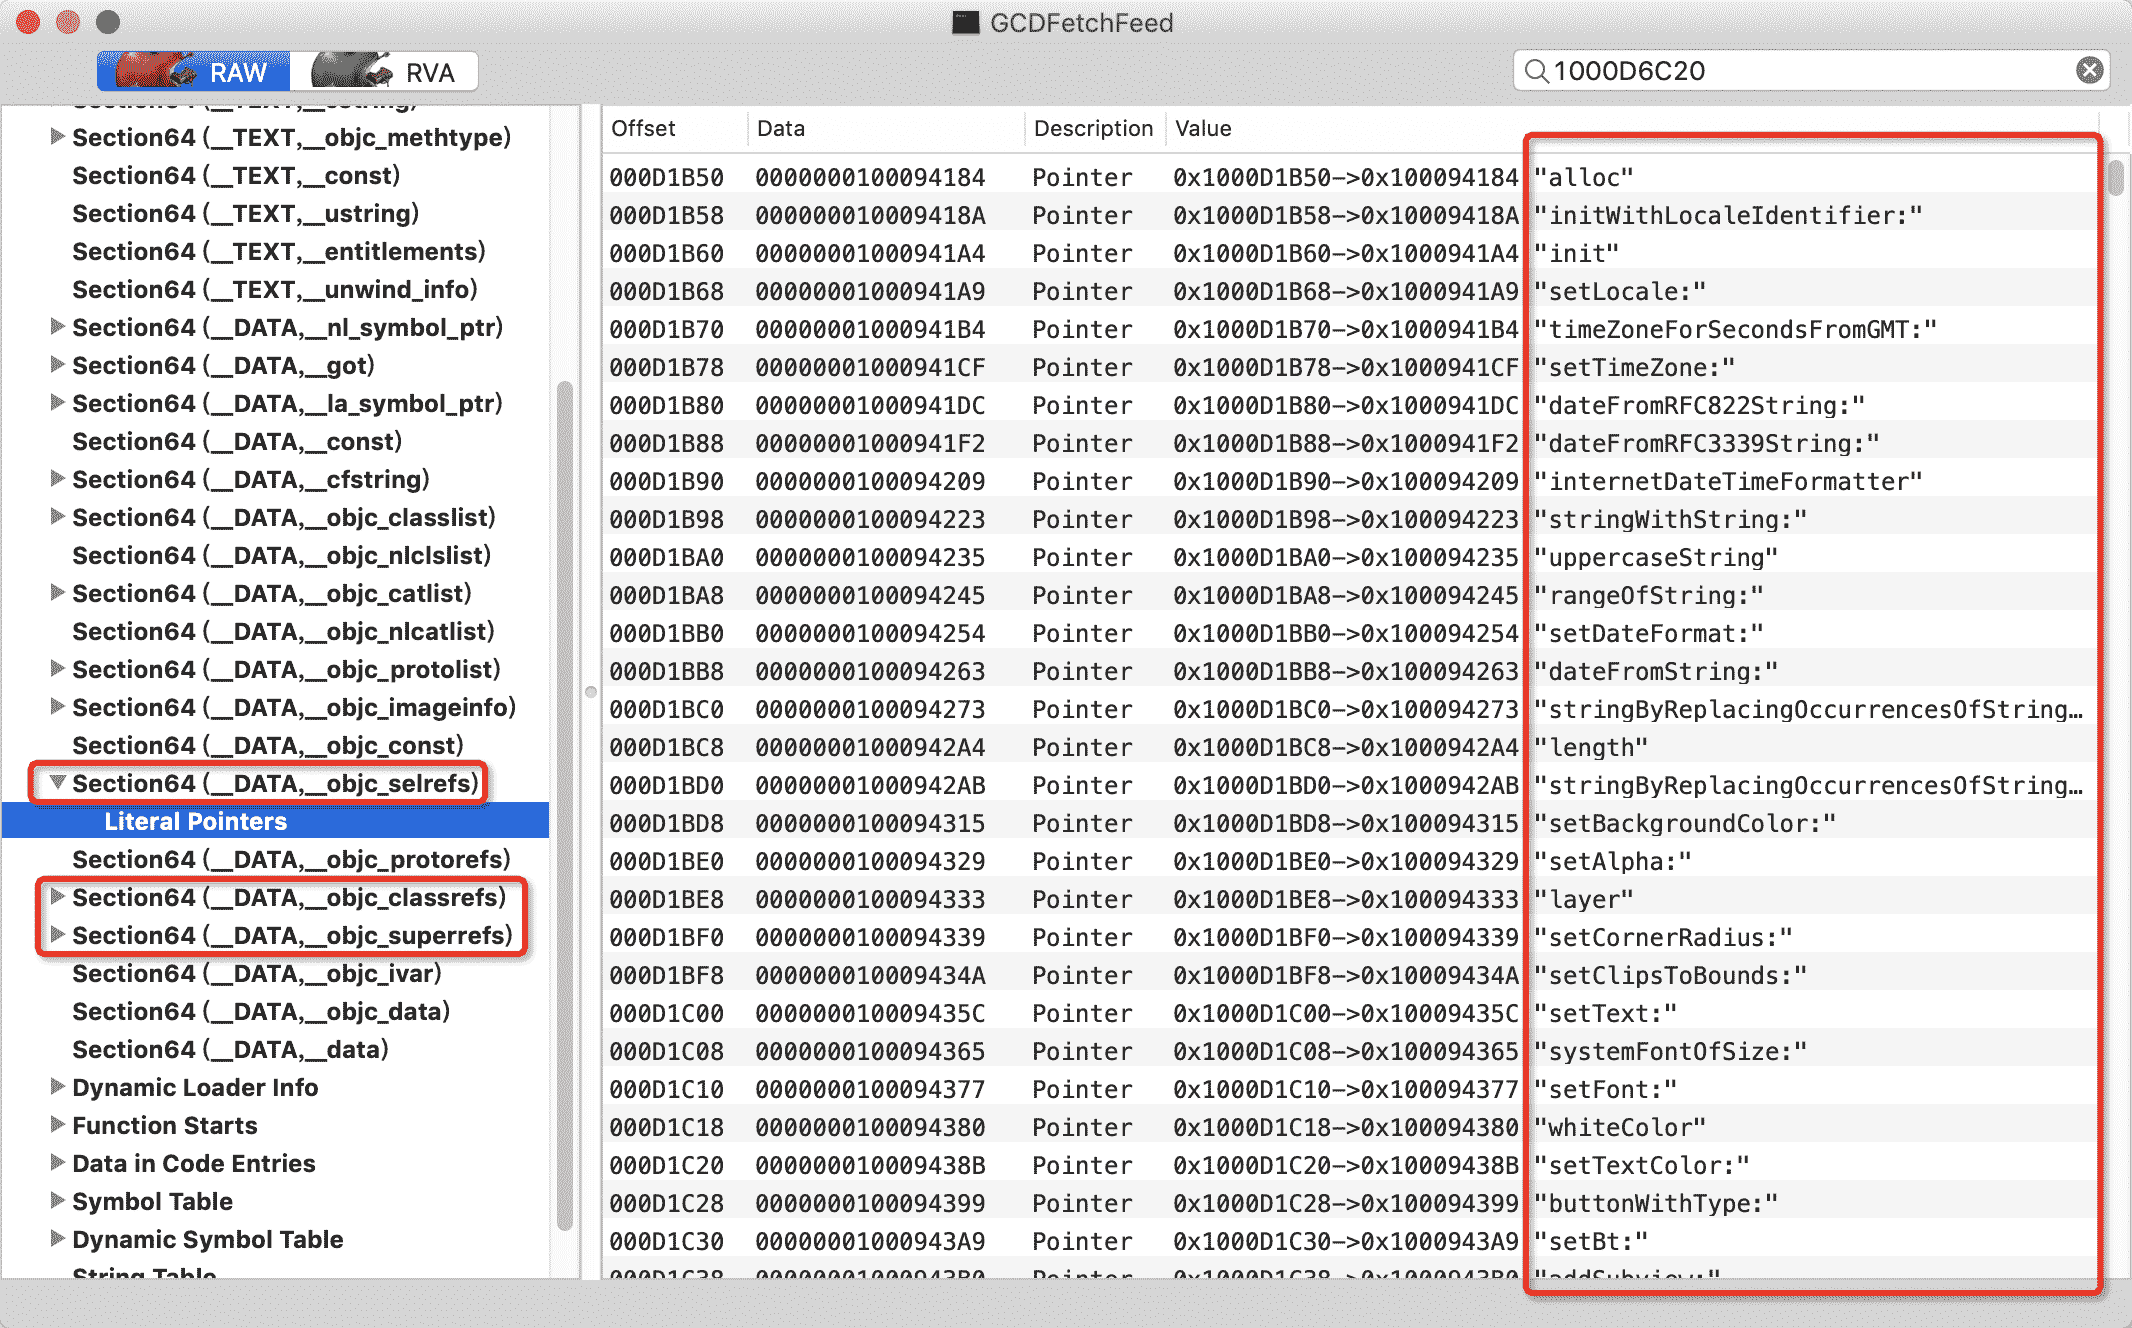This screenshot has width=2132, height=1328.
Task: Click the data table vertical scrollbar
Action: [2115, 177]
